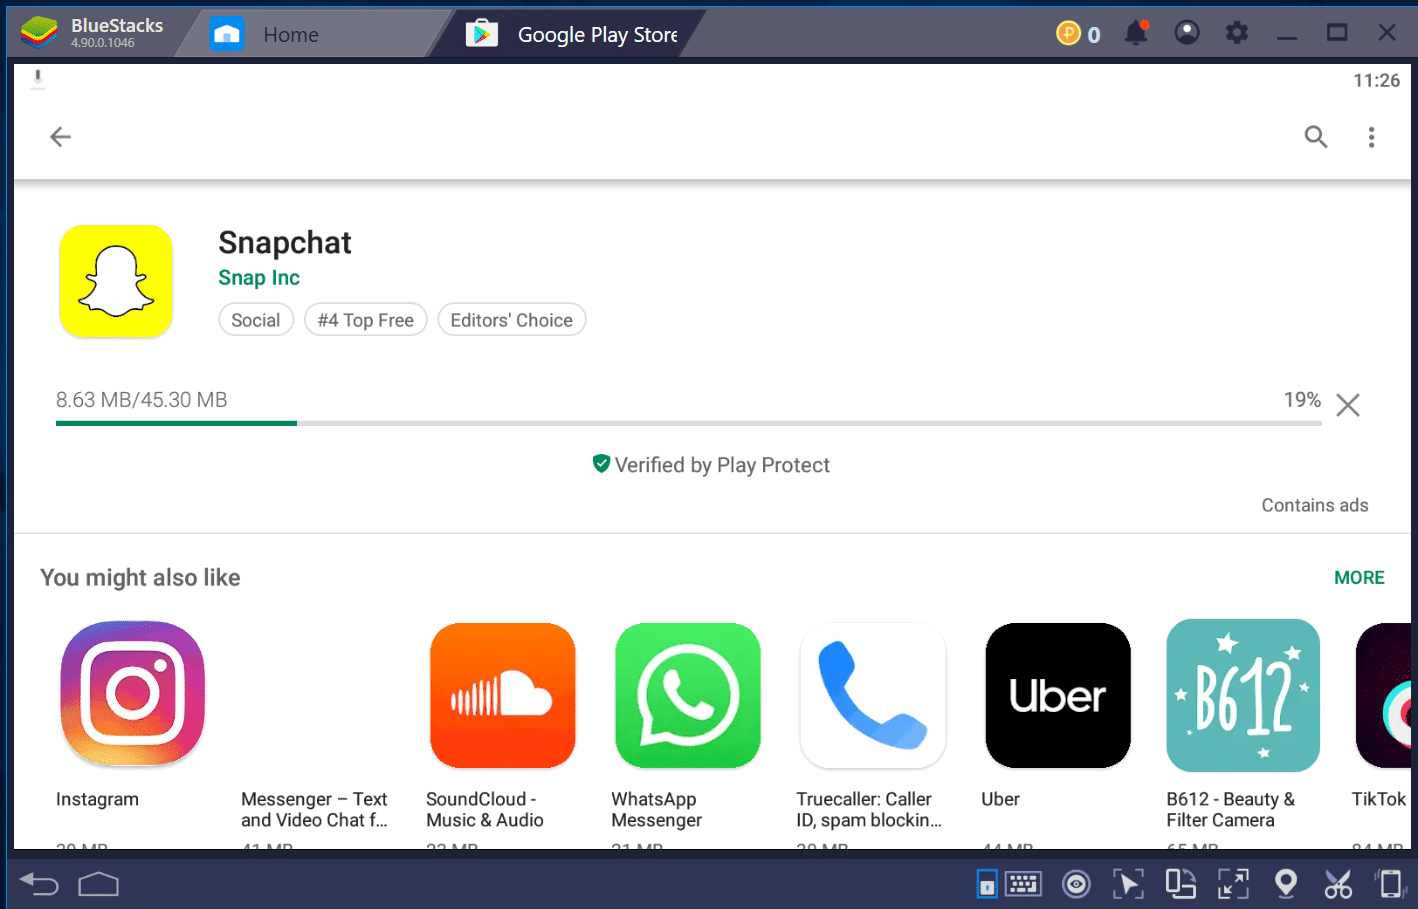Open the WhatsApp Messenger app icon
This screenshot has width=1418, height=909.
[688, 695]
